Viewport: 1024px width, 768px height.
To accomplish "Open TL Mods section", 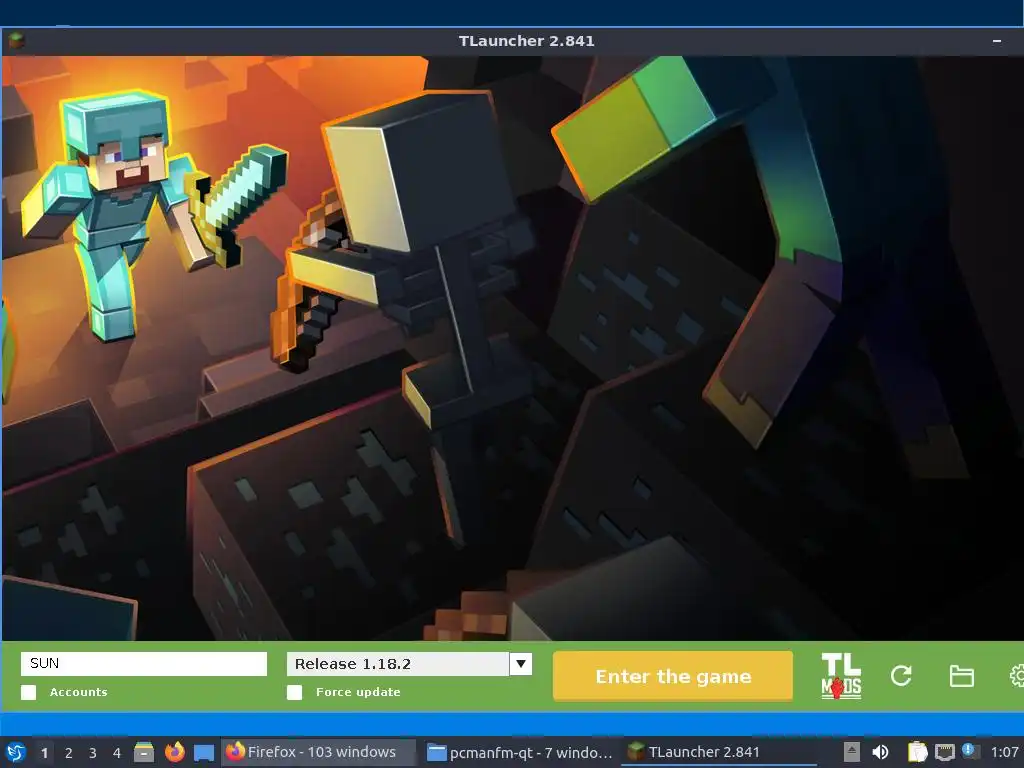I will point(840,676).
